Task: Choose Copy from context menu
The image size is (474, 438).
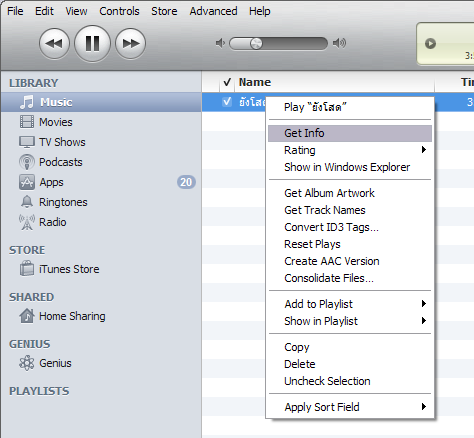Action: 350,347
